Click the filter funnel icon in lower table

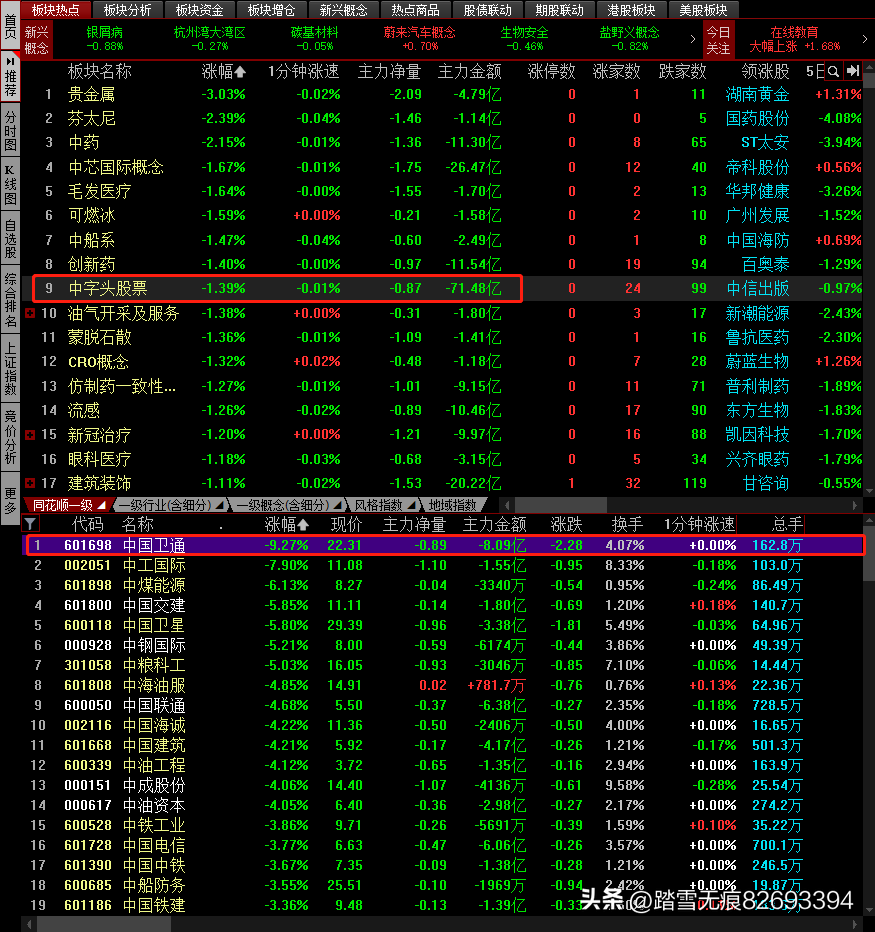pos(30,524)
